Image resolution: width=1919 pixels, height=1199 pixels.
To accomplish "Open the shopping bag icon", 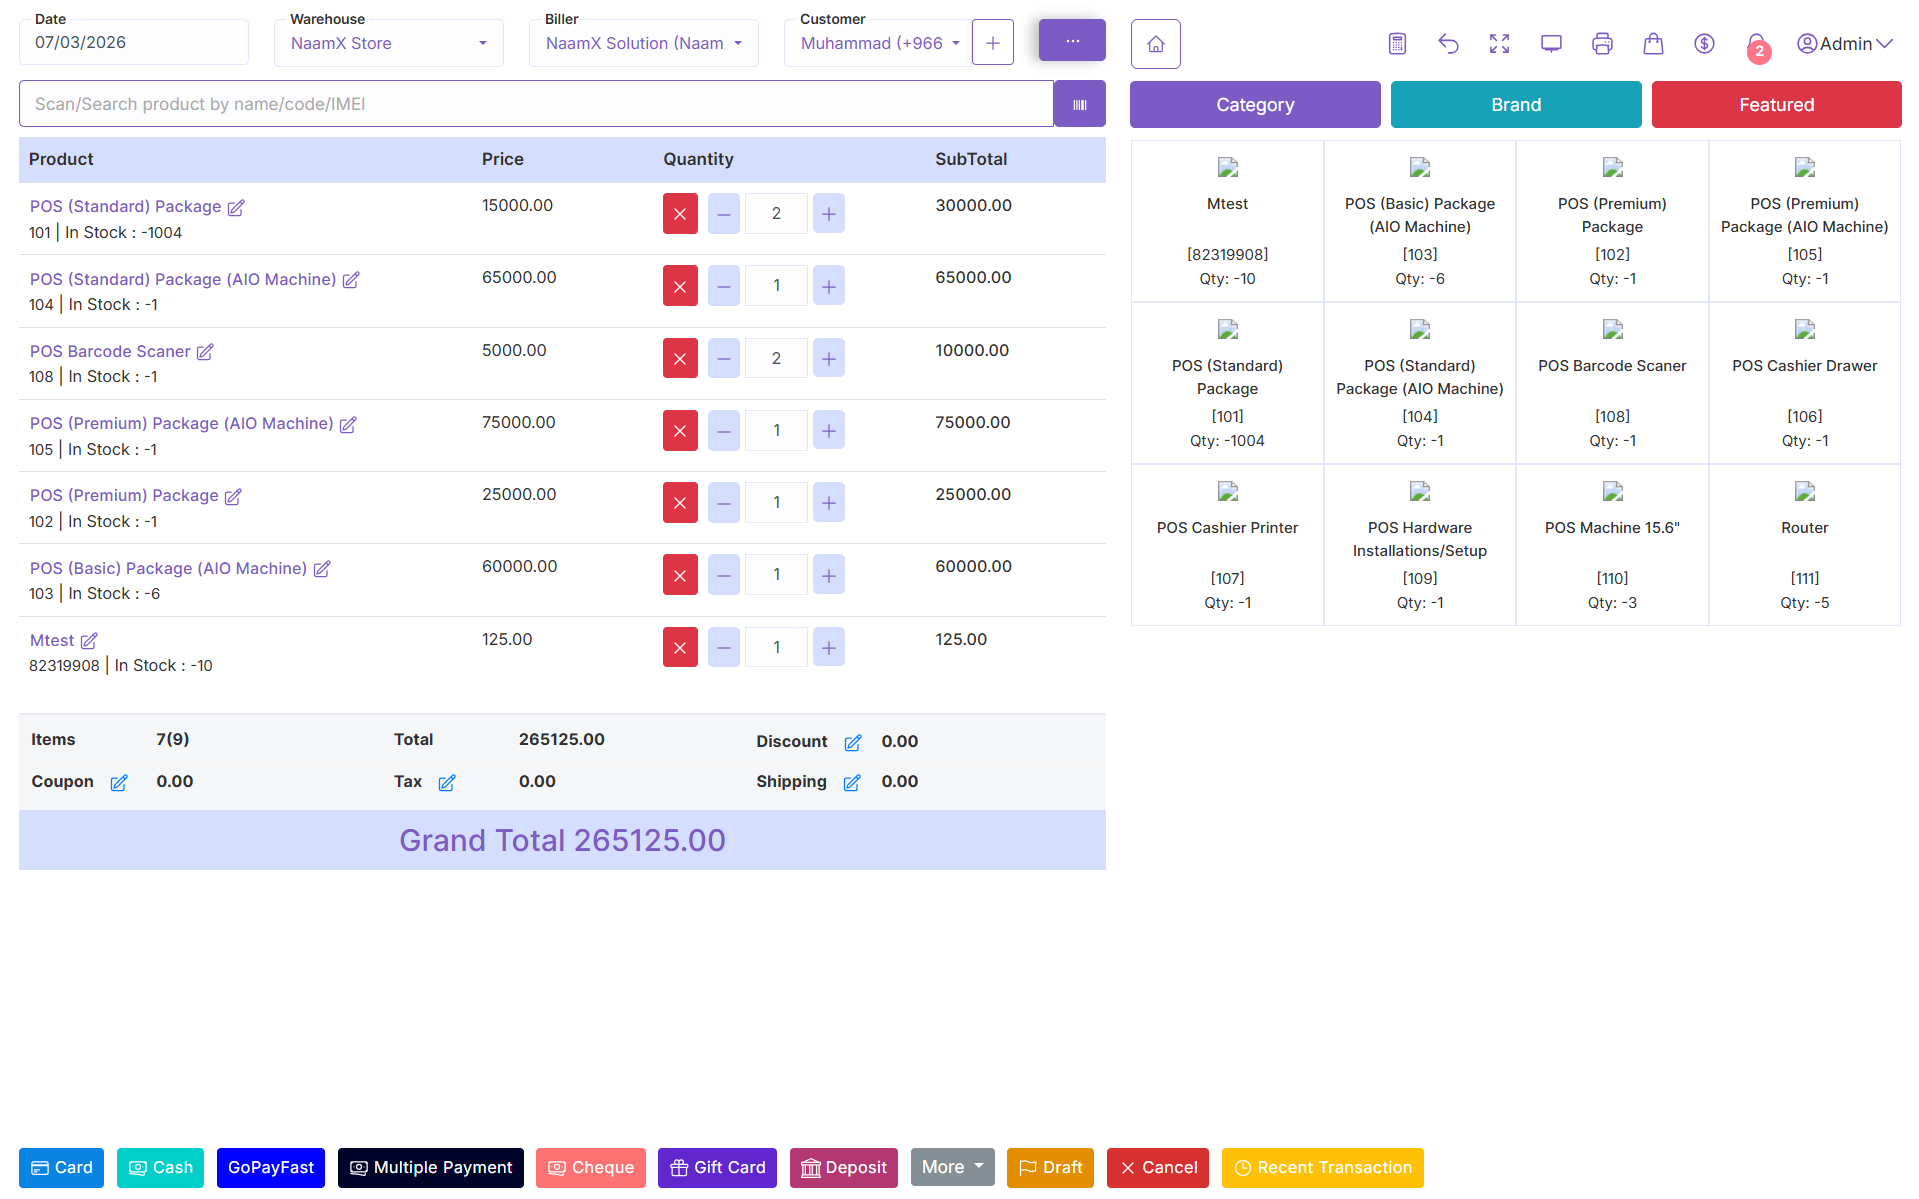I will (1653, 44).
